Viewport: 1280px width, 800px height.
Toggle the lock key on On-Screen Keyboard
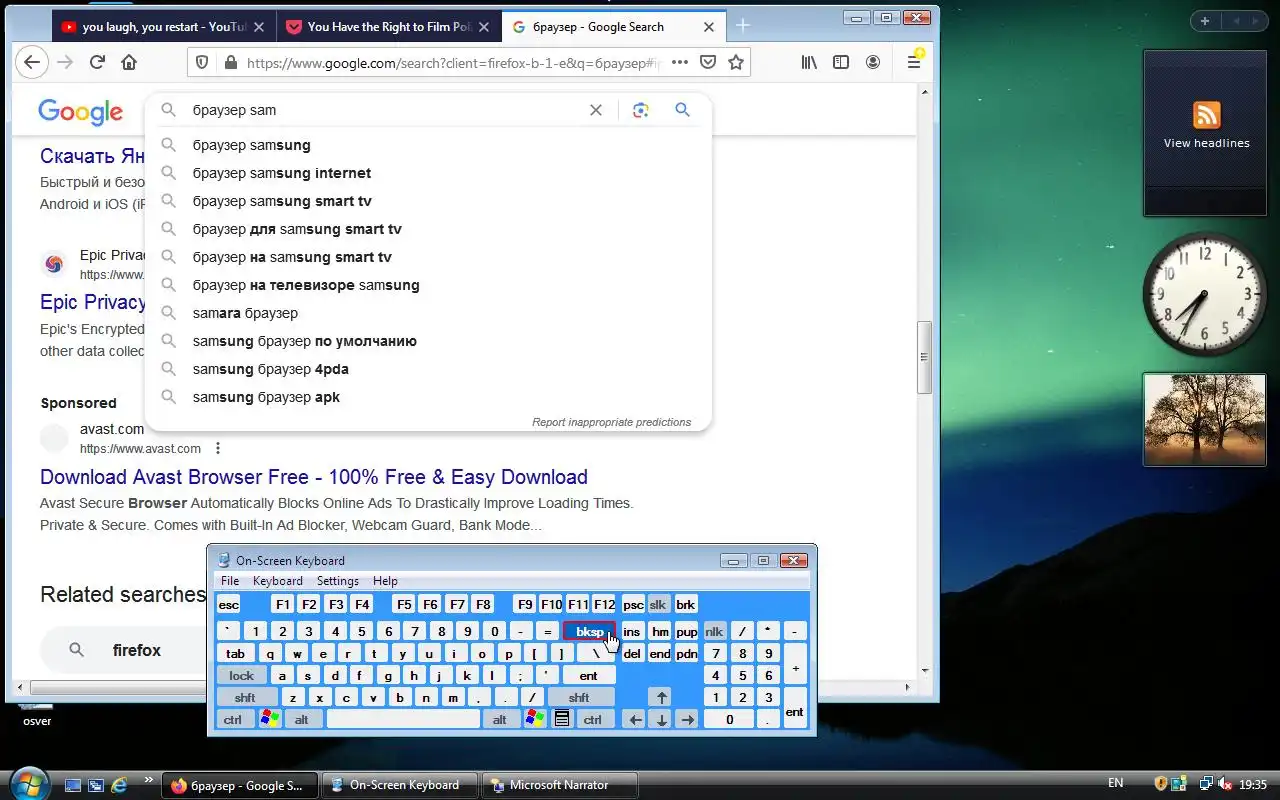click(x=242, y=676)
